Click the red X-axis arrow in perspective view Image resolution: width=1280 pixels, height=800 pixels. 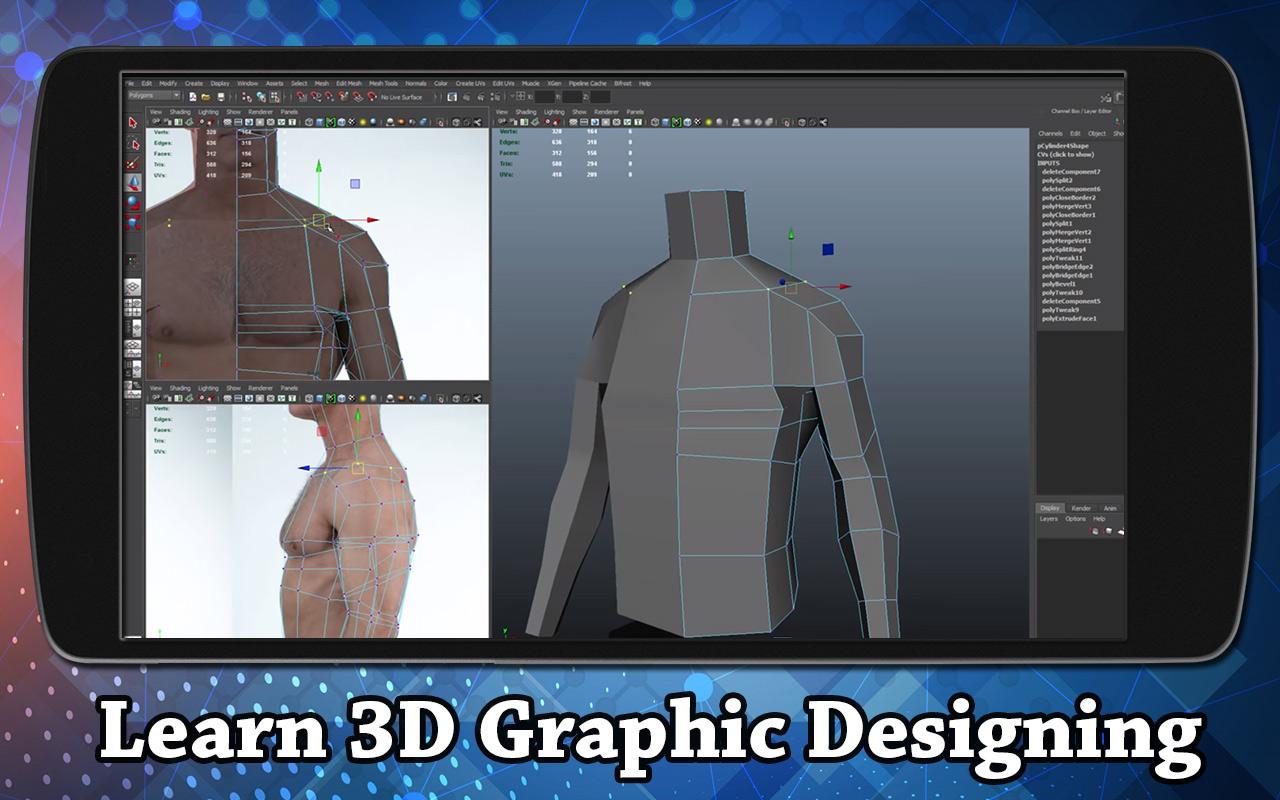(x=845, y=287)
